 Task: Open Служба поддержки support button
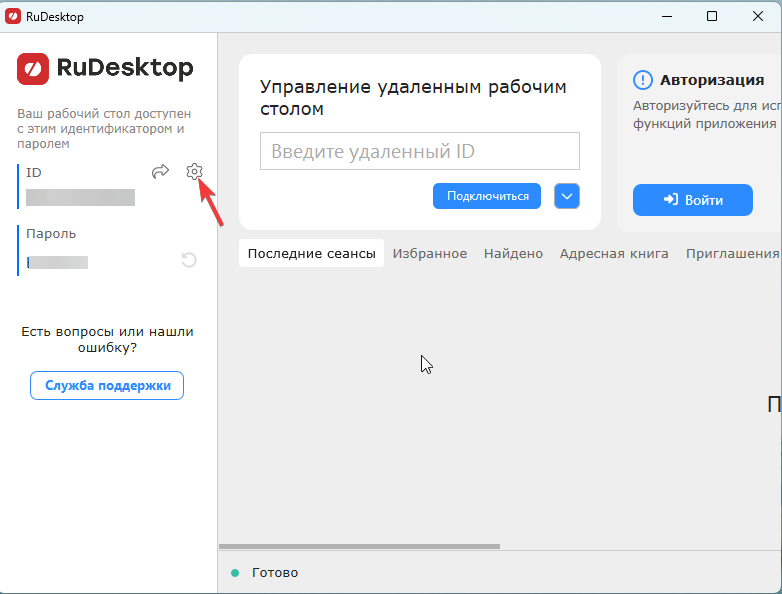click(107, 386)
